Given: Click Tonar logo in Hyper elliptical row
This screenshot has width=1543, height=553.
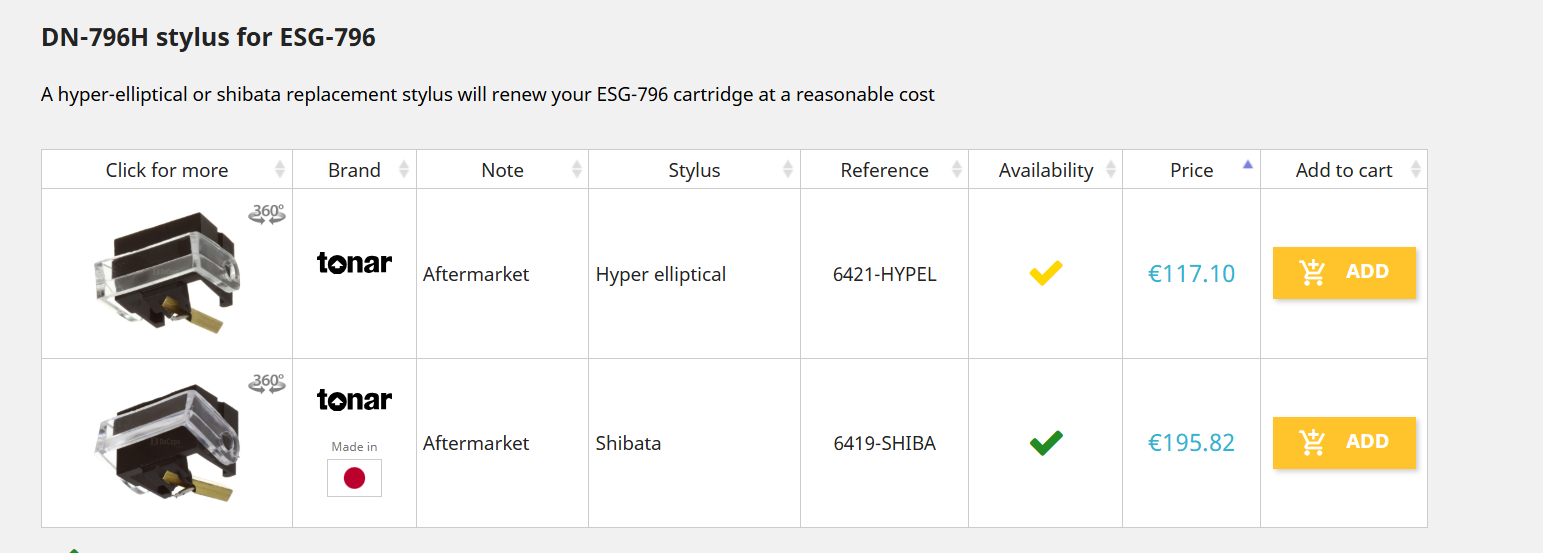Looking at the screenshot, I should [x=354, y=263].
